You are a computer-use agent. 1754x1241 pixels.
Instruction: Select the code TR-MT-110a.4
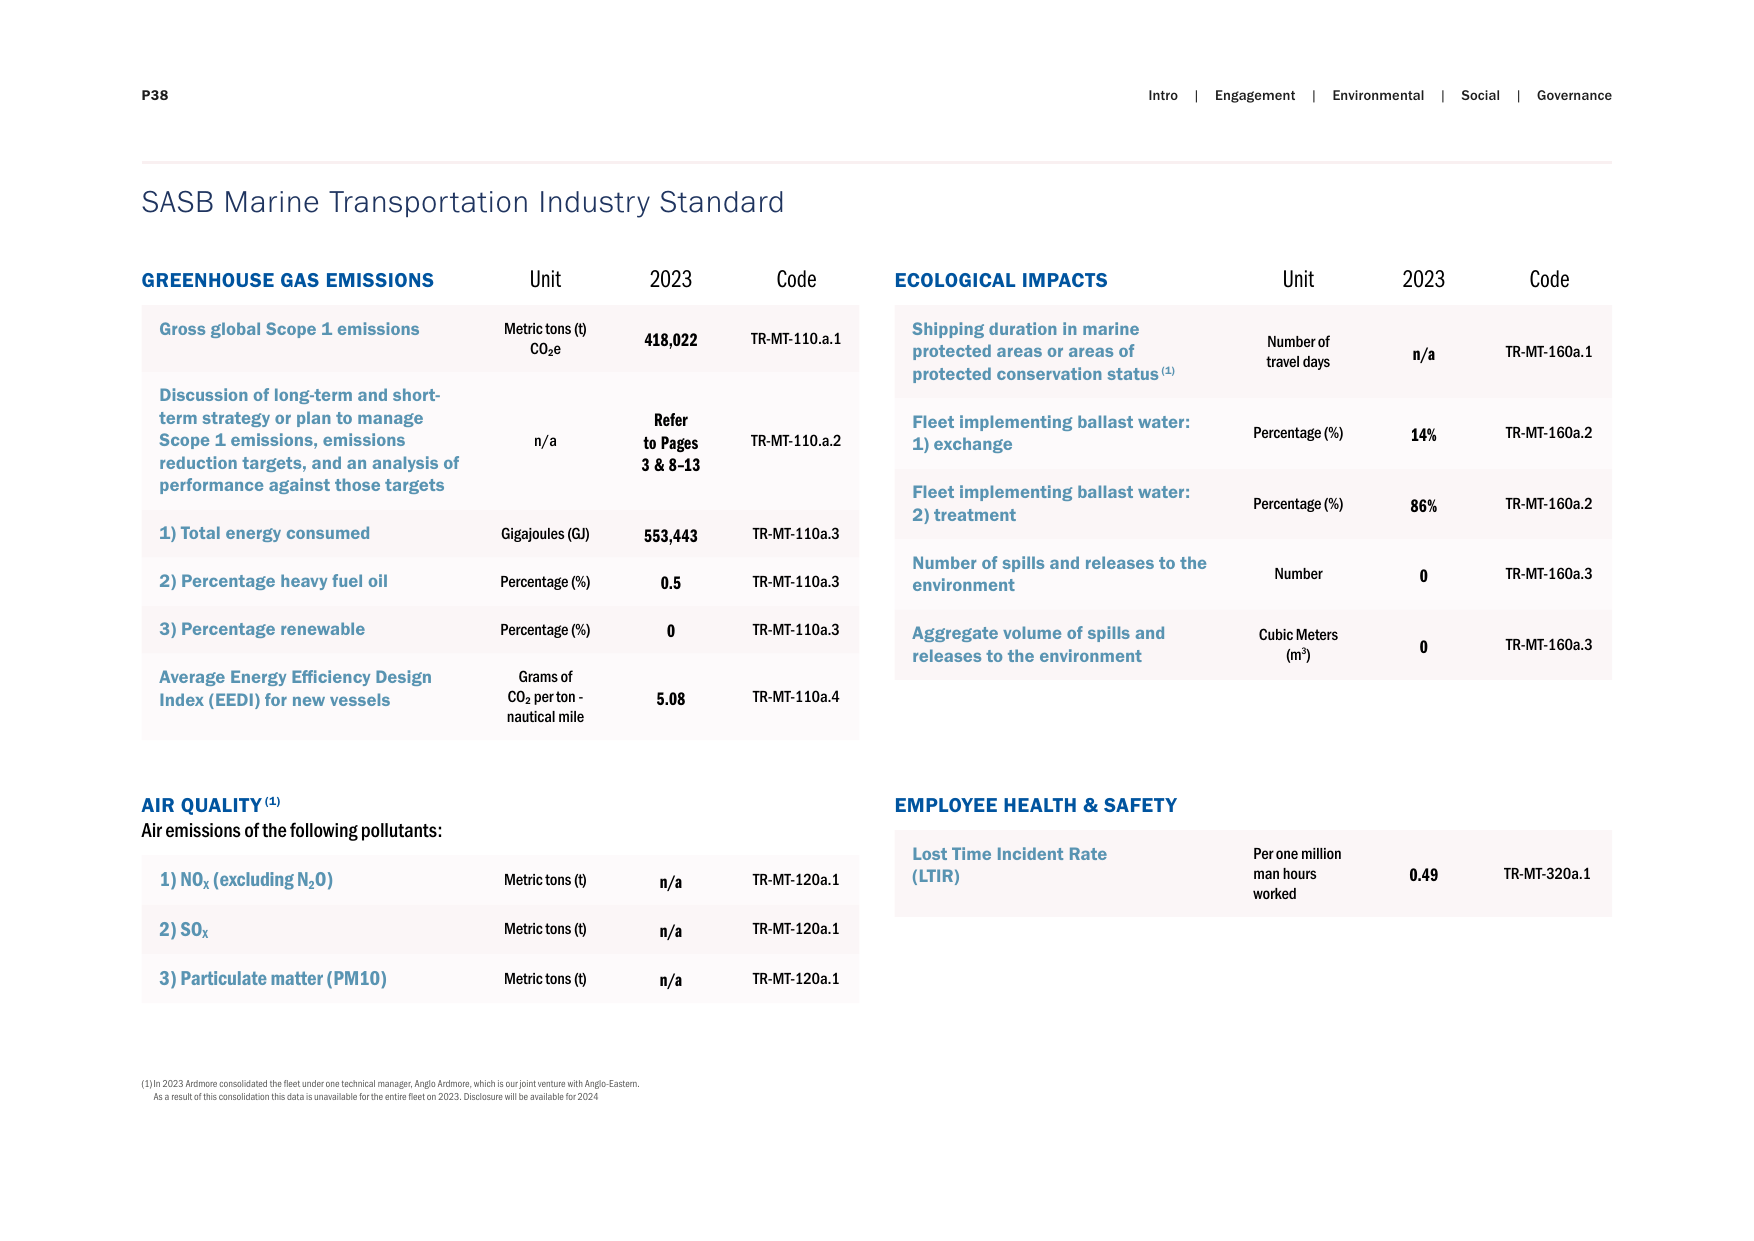pos(796,697)
